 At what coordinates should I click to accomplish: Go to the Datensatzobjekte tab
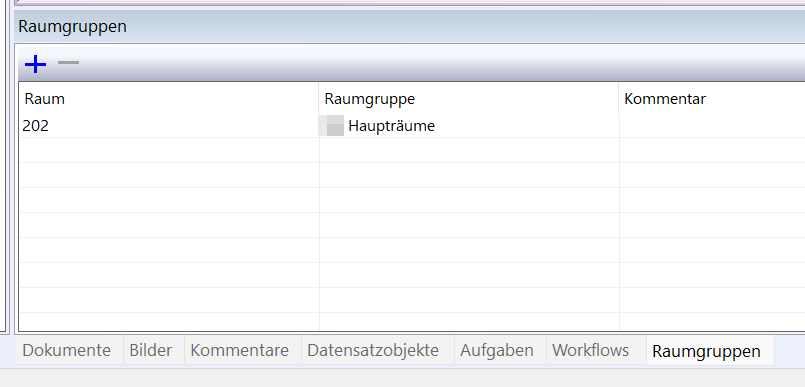coord(373,351)
